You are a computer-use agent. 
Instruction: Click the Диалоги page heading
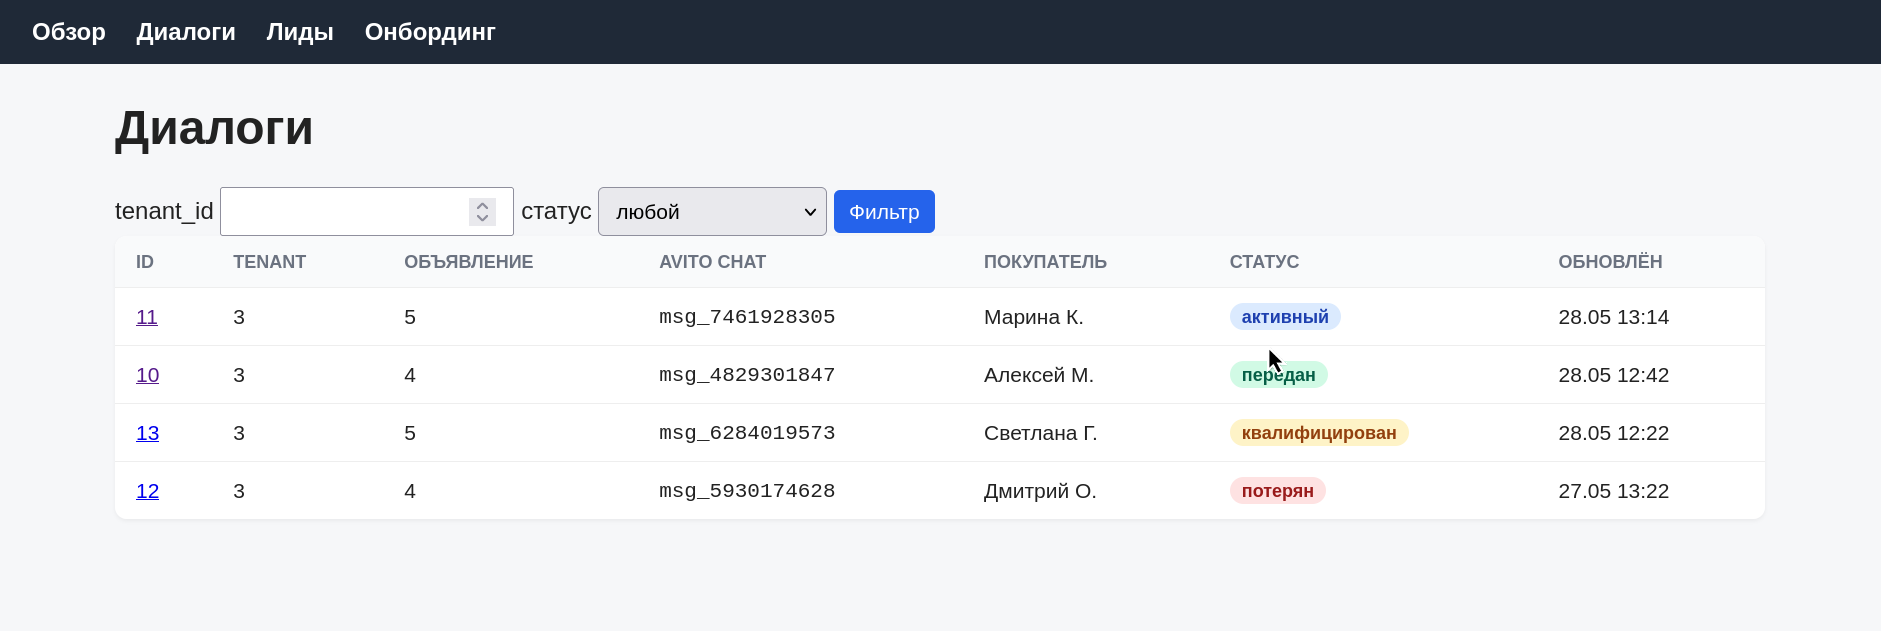click(x=214, y=129)
